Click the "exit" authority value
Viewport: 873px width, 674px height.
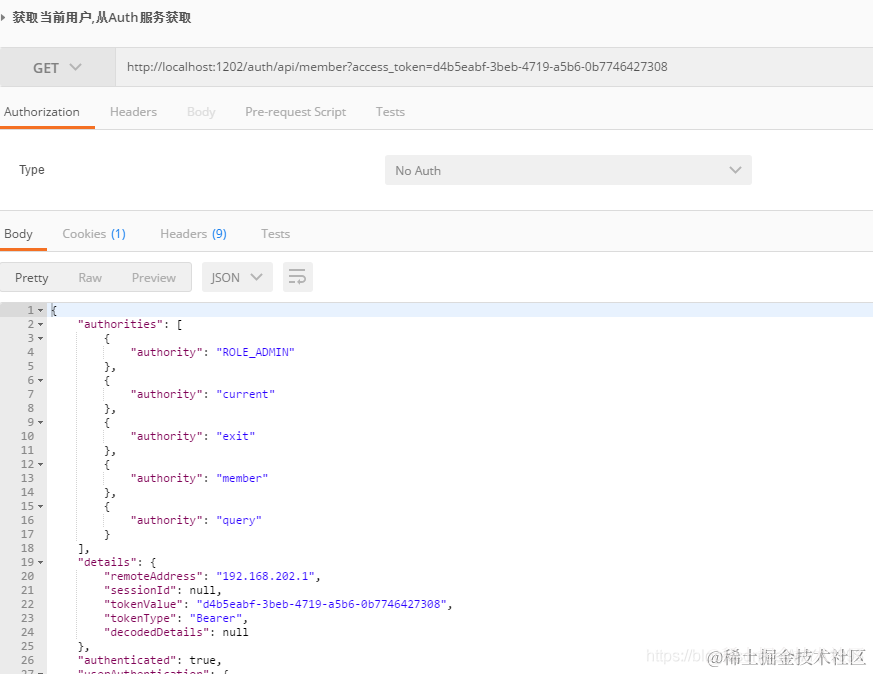(236, 436)
